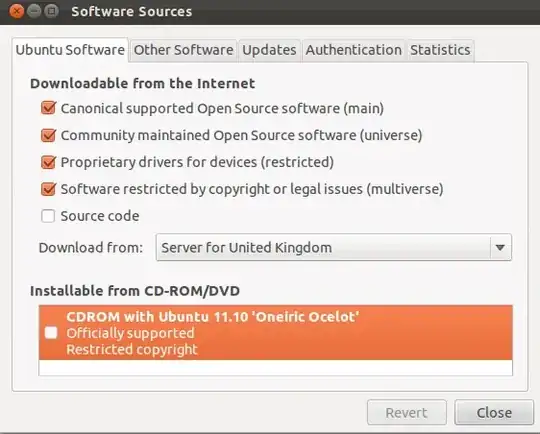Select the Oneiric Ocelot CDROM list entry
Viewport: 540px width, 434px height.
coord(276,333)
